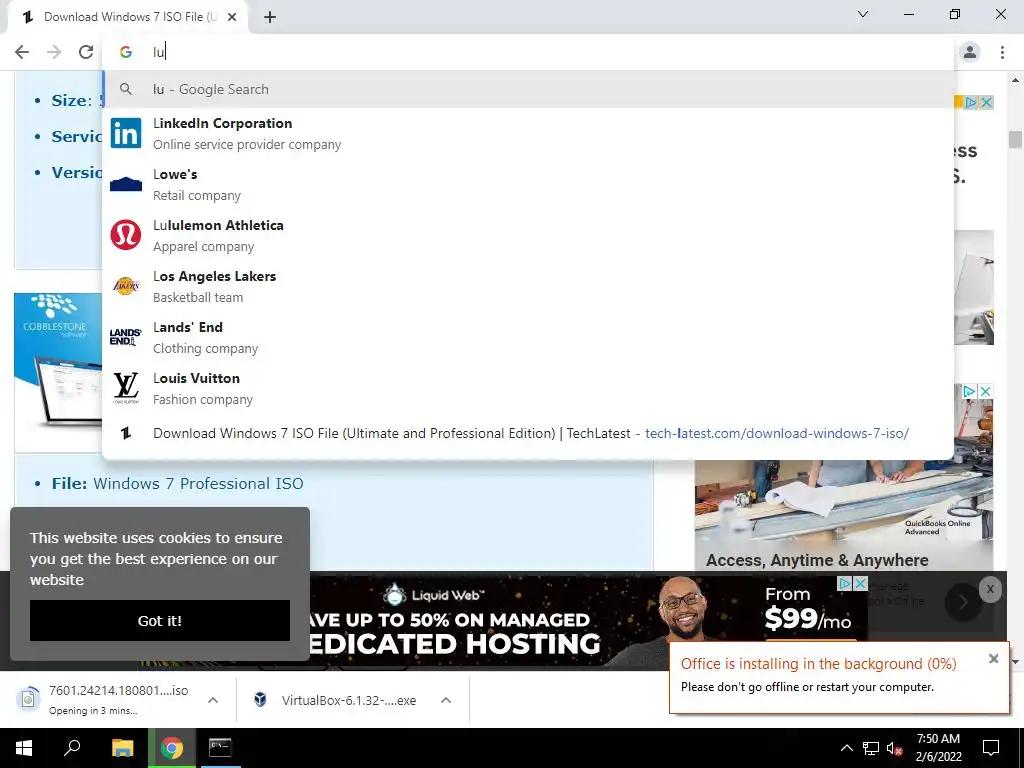Click the Lululemon red logo icon

126,235
